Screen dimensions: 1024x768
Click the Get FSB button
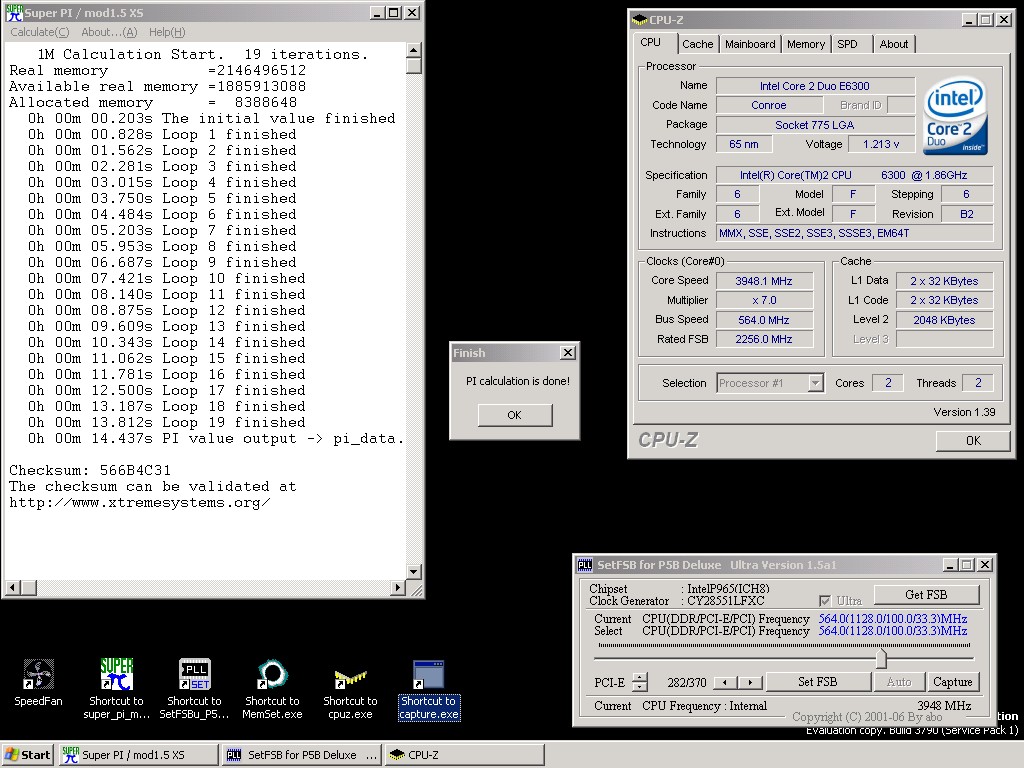pyautogui.click(x=926, y=595)
